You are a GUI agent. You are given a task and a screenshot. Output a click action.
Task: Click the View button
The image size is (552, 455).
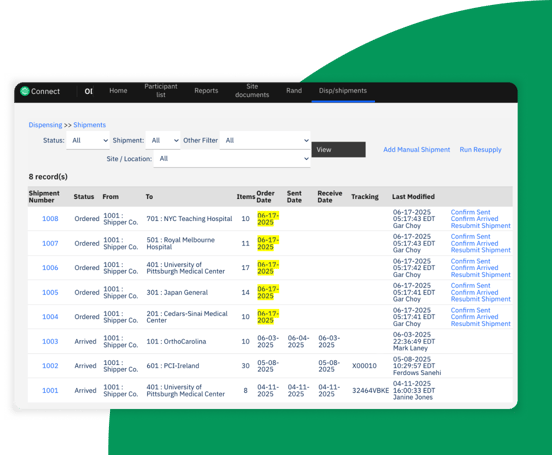click(338, 150)
